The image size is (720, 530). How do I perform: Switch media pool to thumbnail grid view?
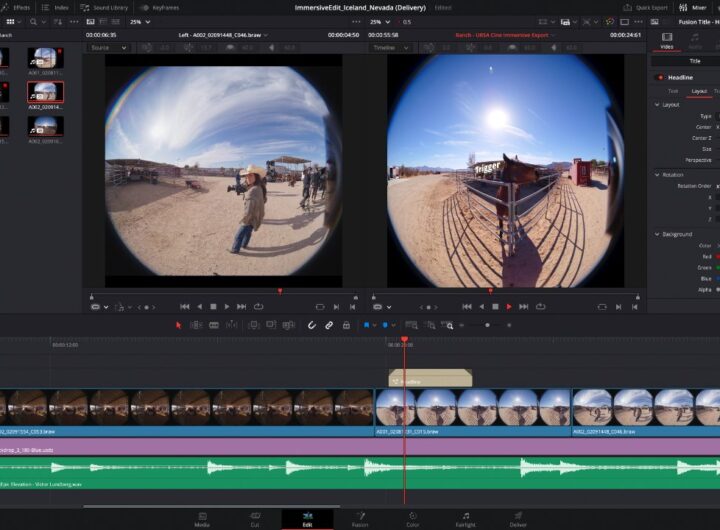click(10, 22)
